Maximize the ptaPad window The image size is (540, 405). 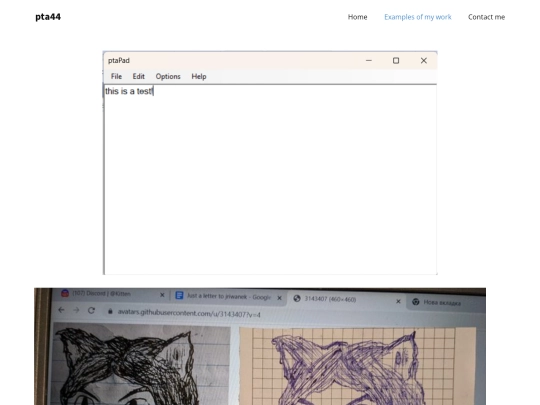pyautogui.click(x=396, y=61)
